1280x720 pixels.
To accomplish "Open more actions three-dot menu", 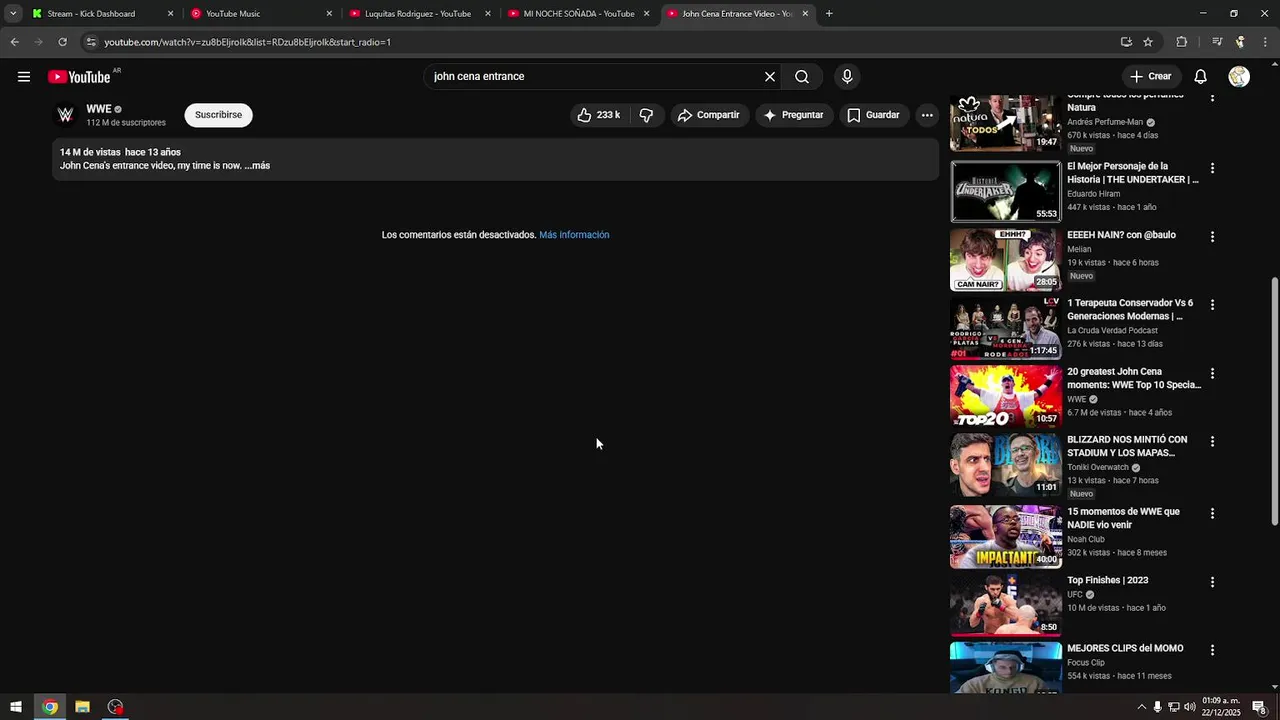I will (x=927, y=115).
